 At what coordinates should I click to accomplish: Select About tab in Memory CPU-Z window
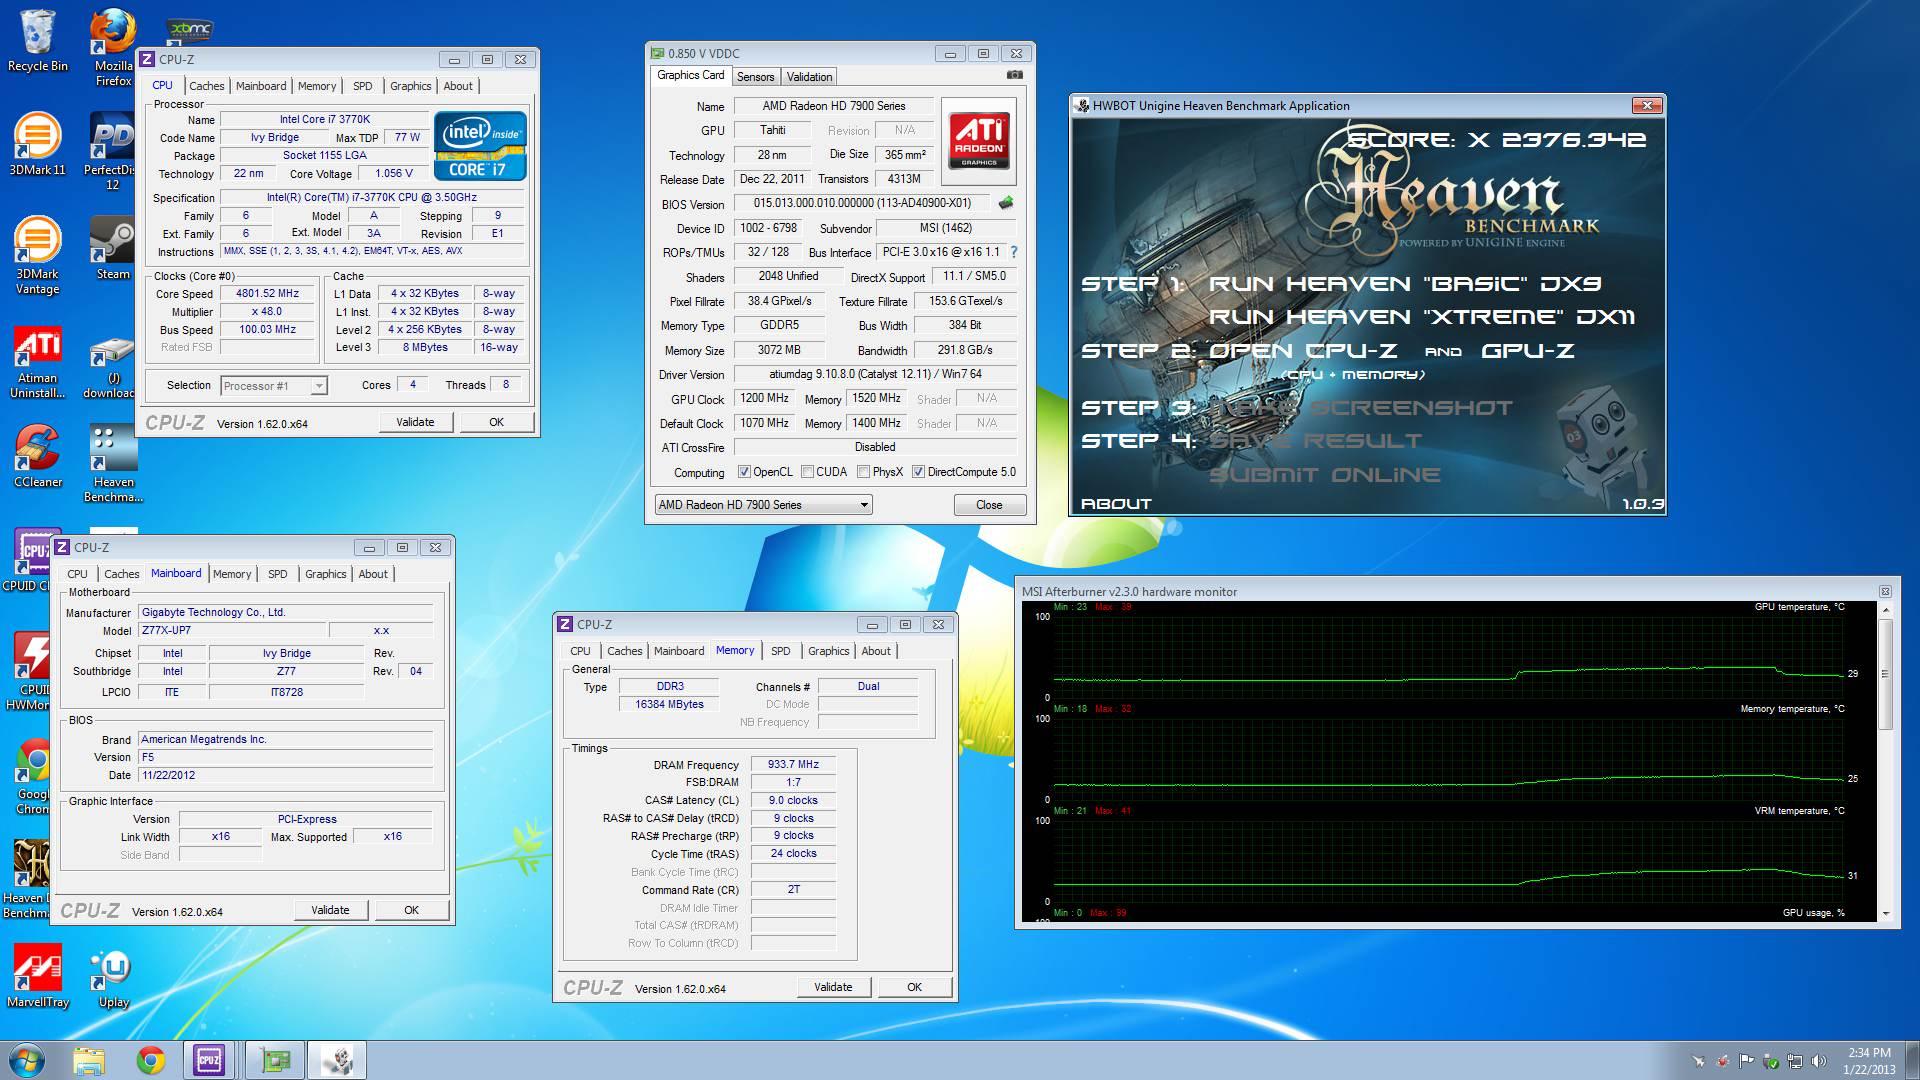(x=876, y=651)
